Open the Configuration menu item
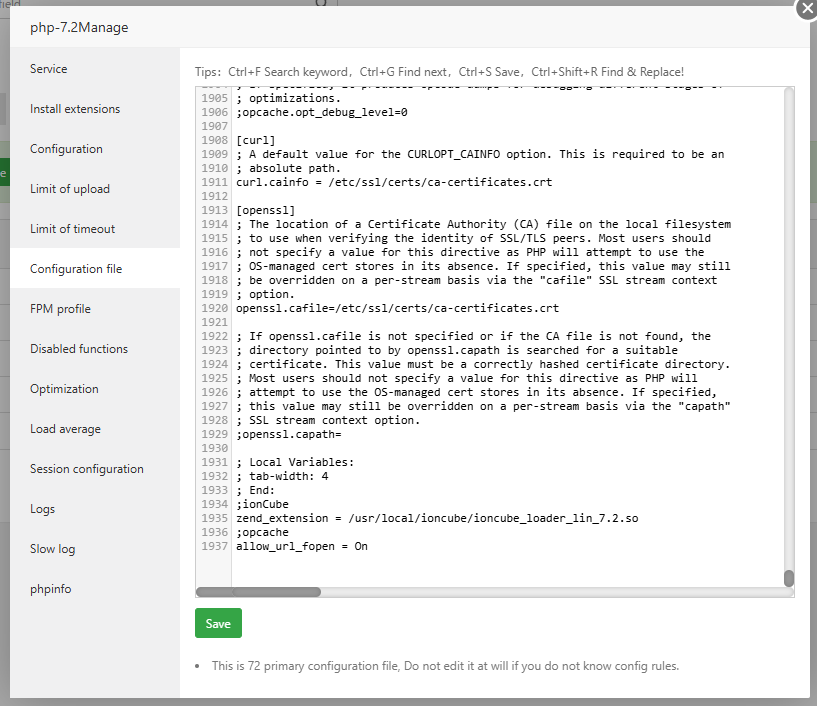Screen dimensions: 817x706 (66, 149)
